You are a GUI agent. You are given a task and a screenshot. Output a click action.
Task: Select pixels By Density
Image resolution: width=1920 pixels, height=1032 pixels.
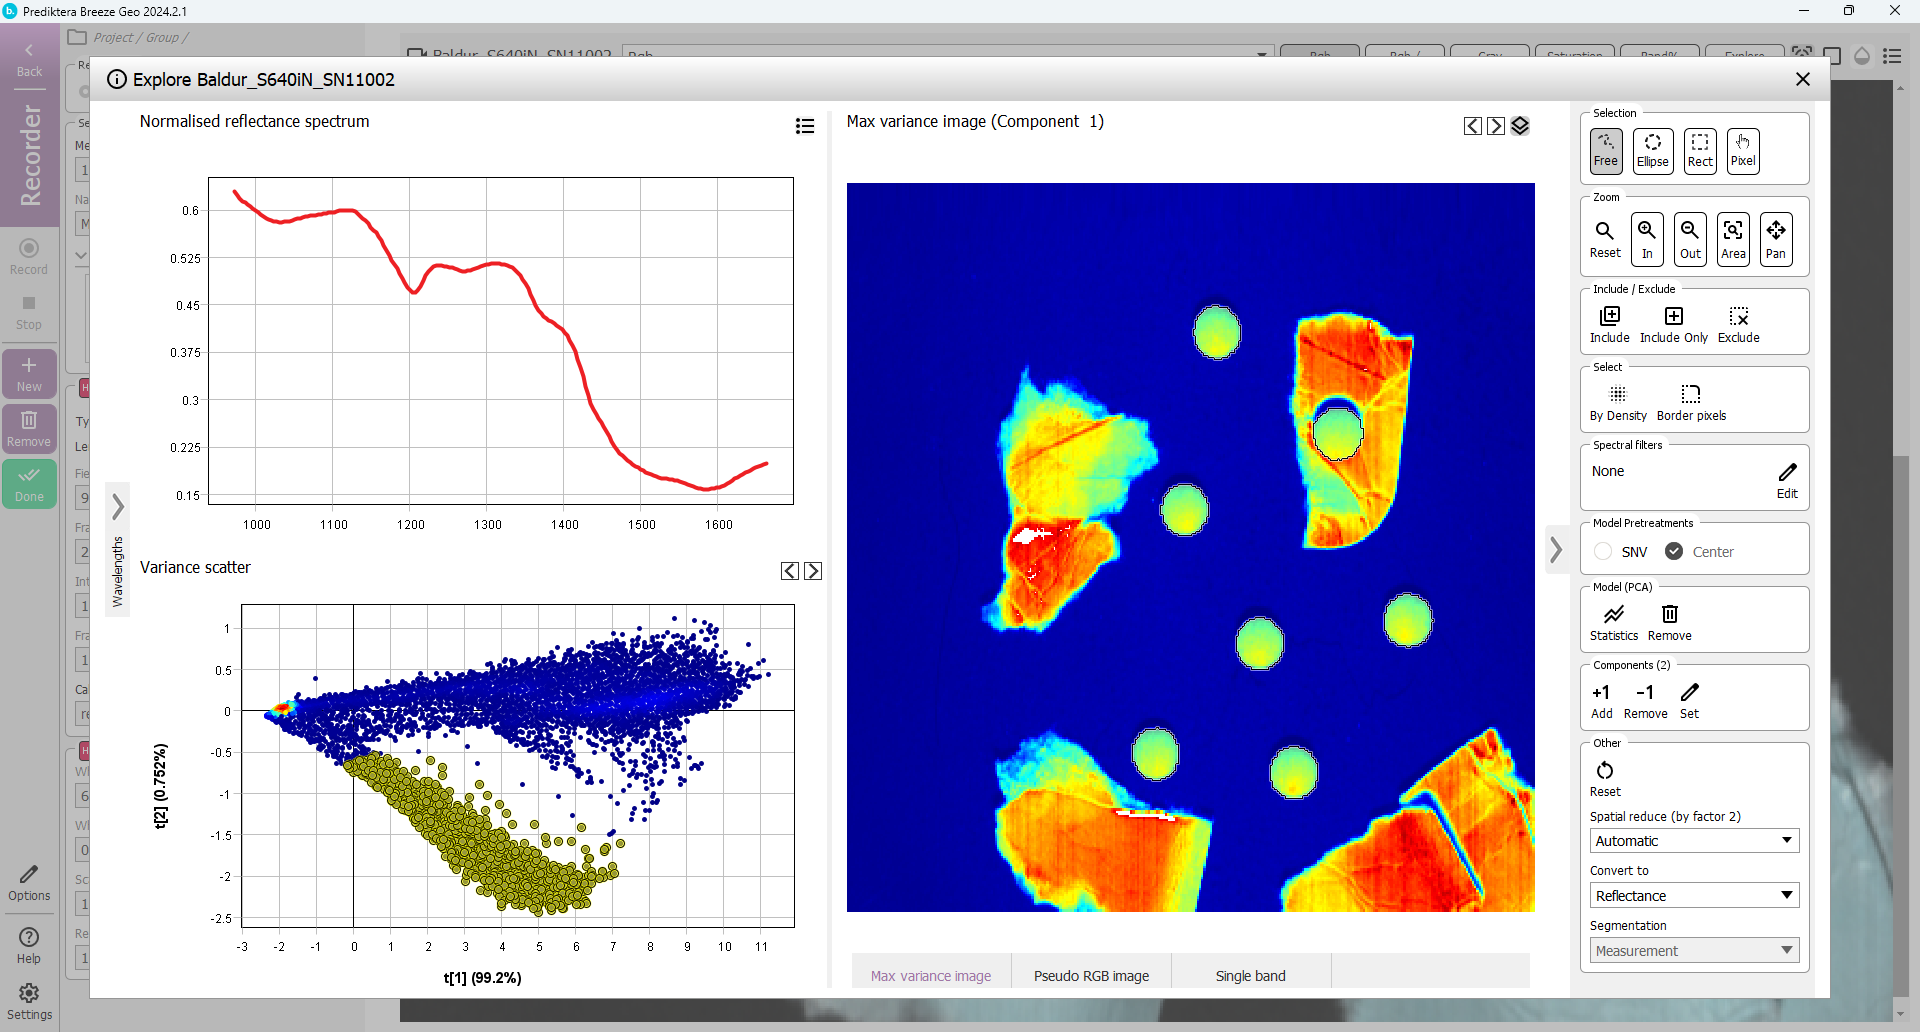[1617, 402]
